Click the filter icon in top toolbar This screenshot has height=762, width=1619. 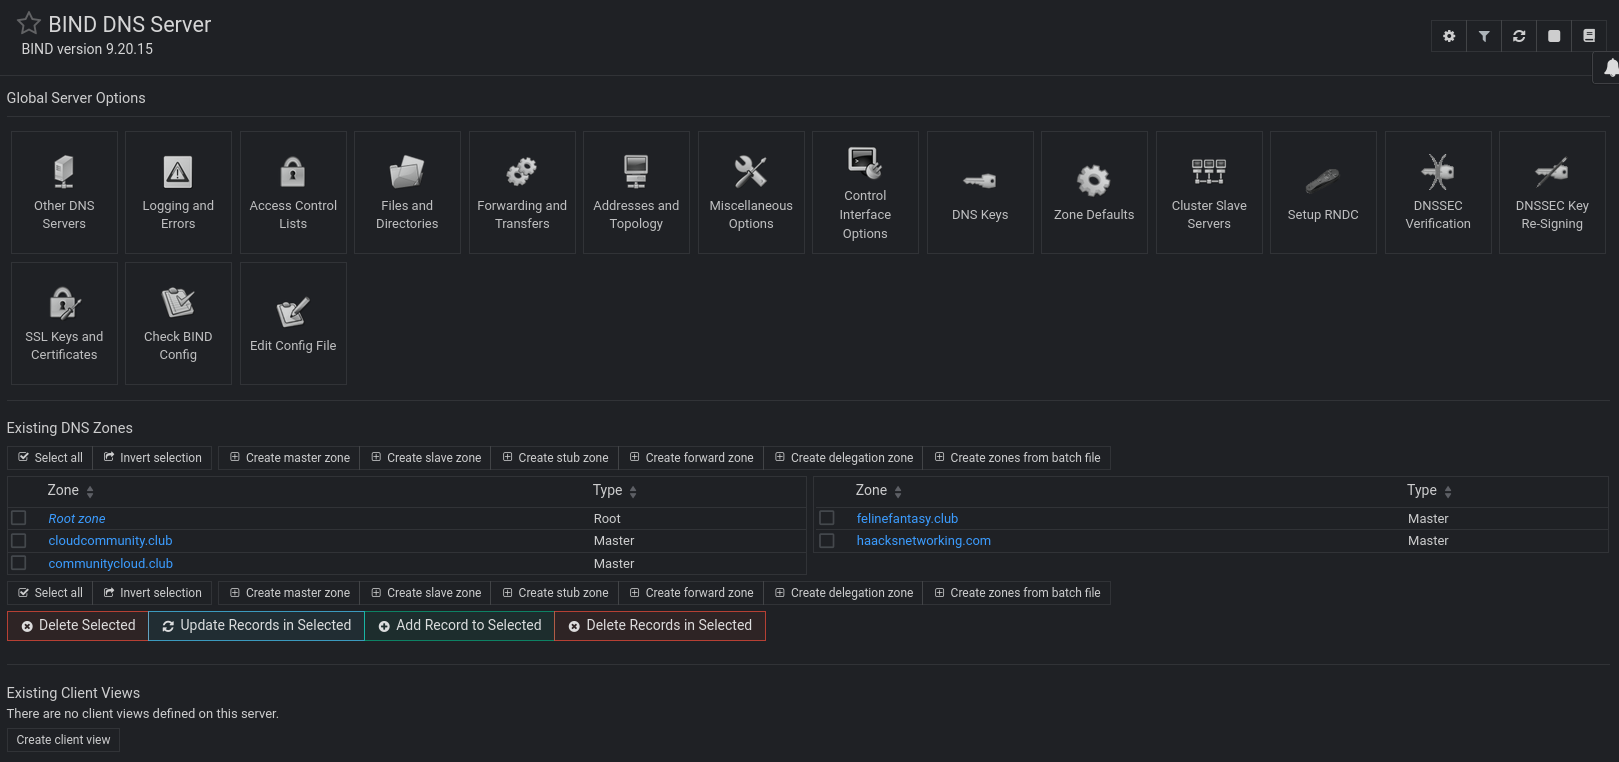click(x=1484, y=36)
